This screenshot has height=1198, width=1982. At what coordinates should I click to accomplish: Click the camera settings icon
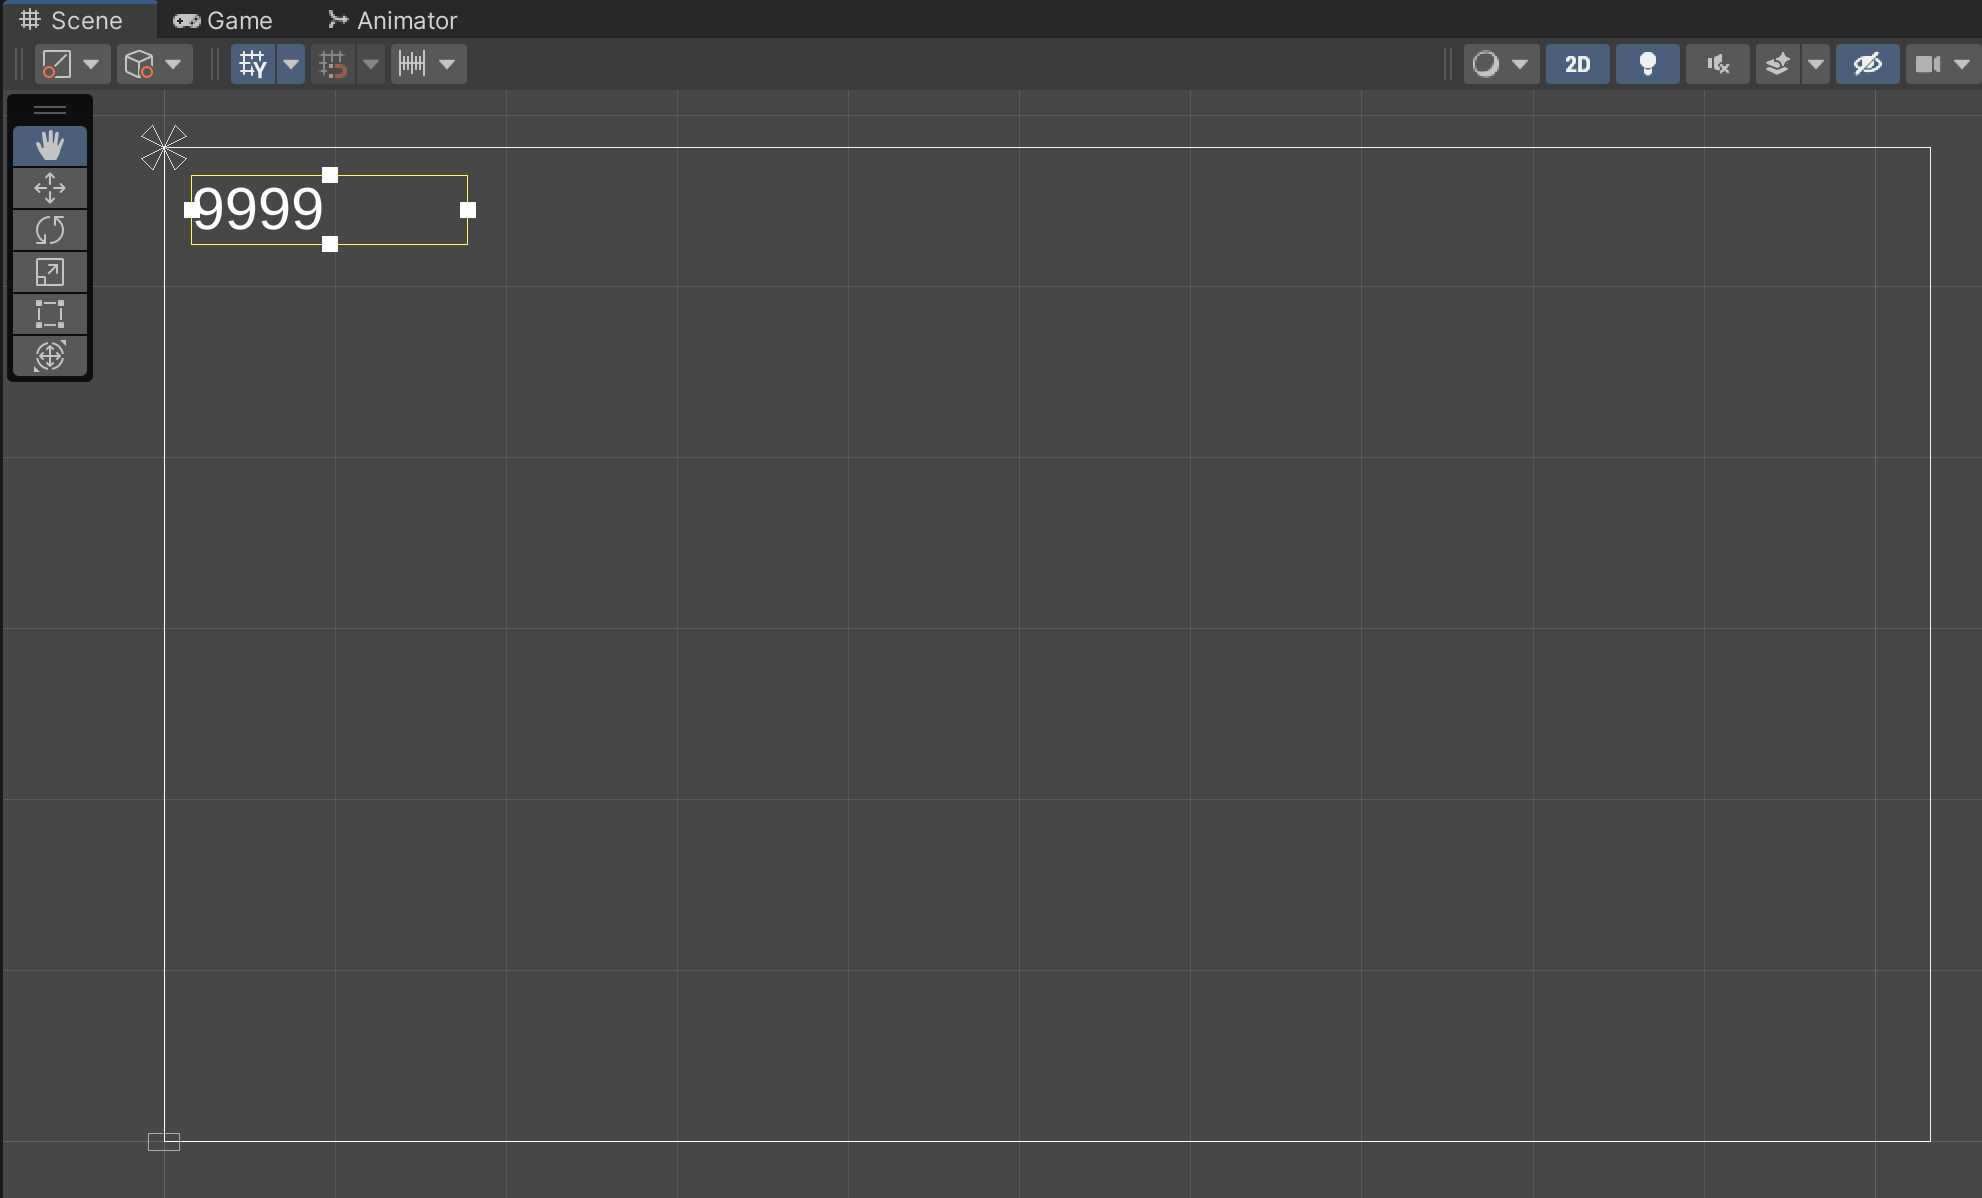click(x=1928, y=64)
